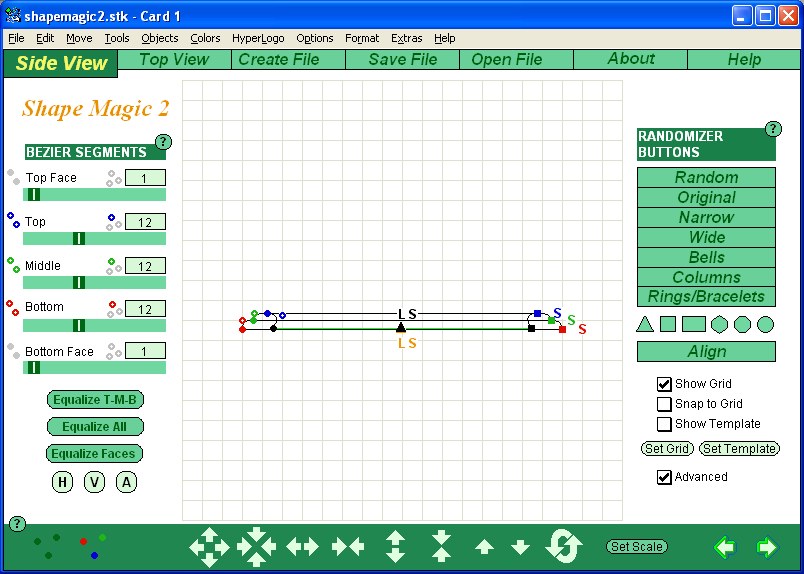Select the triangle shape icon
The image size is (804, 574).
click(645, 324)
